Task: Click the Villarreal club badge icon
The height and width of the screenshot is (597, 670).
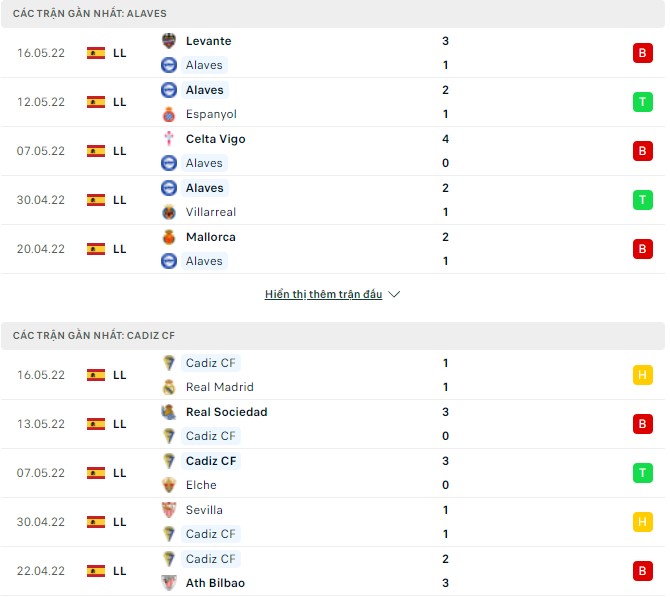Action: coord(169,212)
